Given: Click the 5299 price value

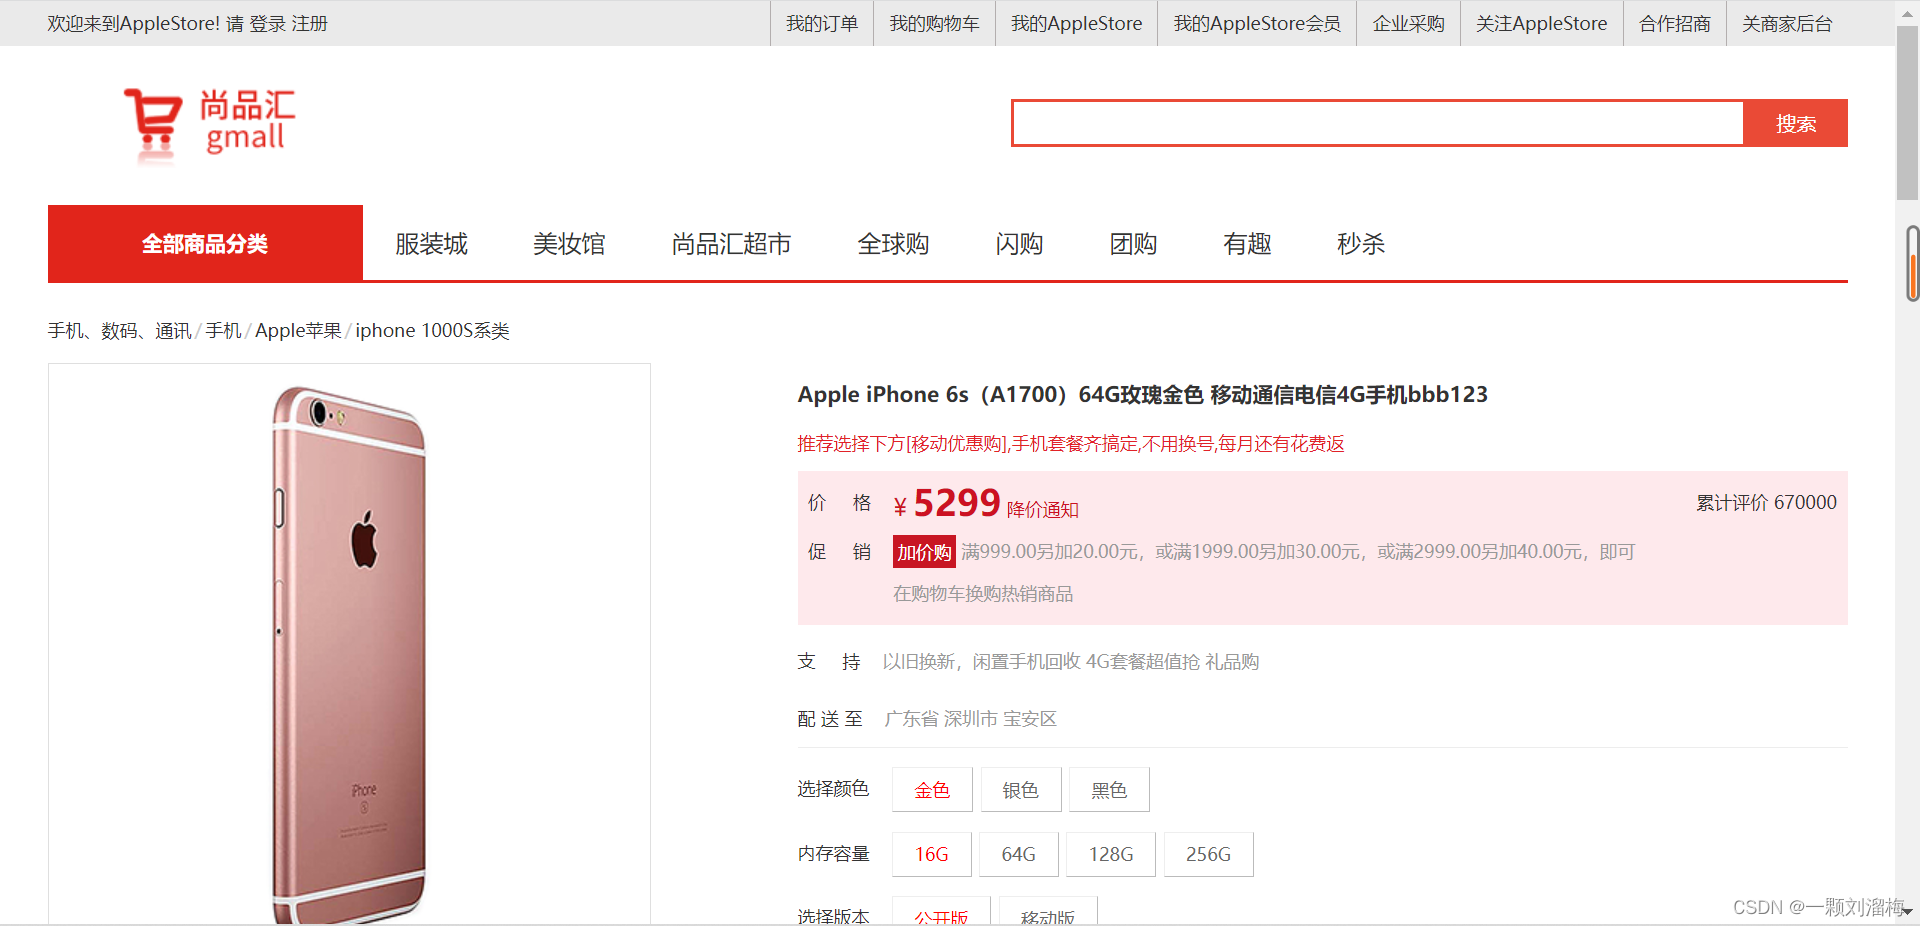Looking at the screenshot, I should 956,503.
